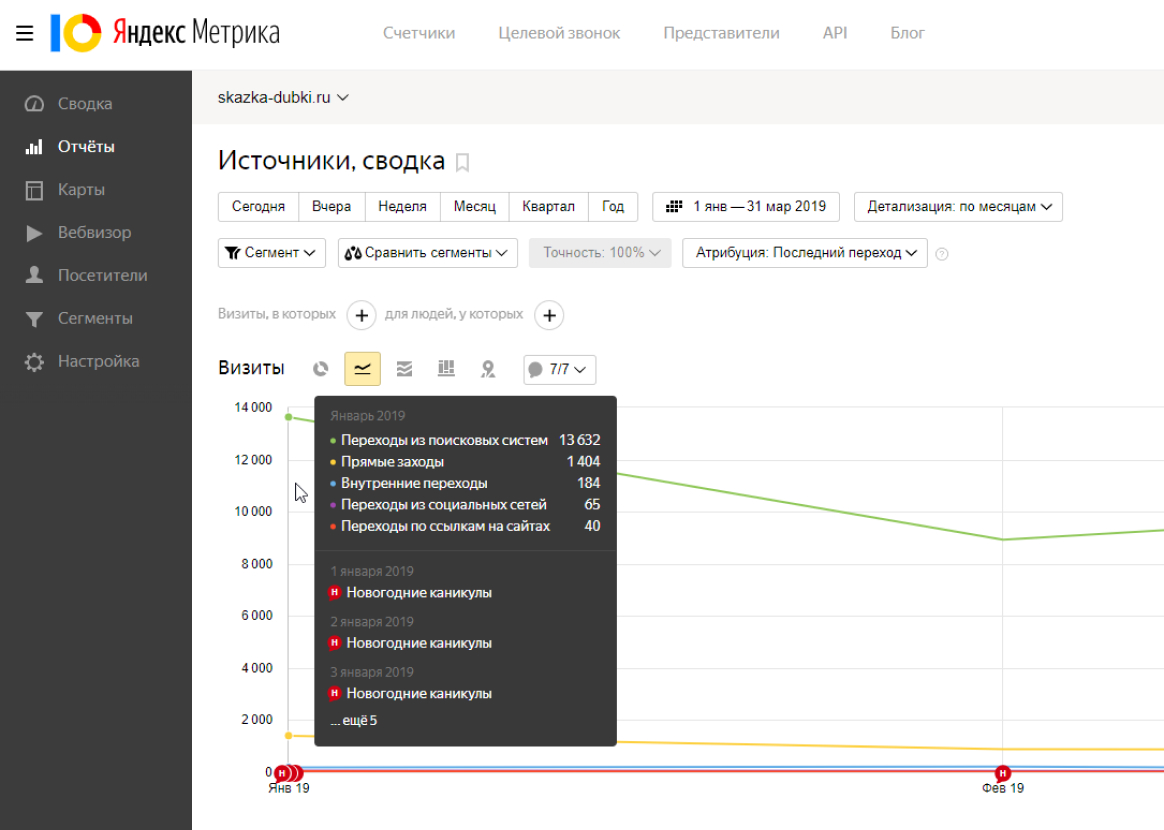
Task: Click the Сегменты funnel icon
Action: point(34,319)
